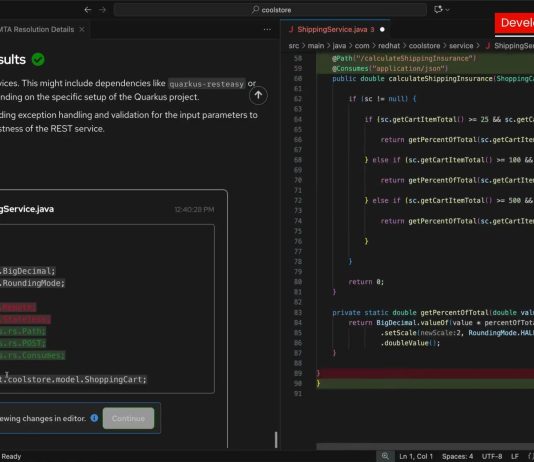Image resolution: width=534 pixels, height=462 pixels.
Task: Change encoding via UTF-8 status item
Action: tap(492, 456)
